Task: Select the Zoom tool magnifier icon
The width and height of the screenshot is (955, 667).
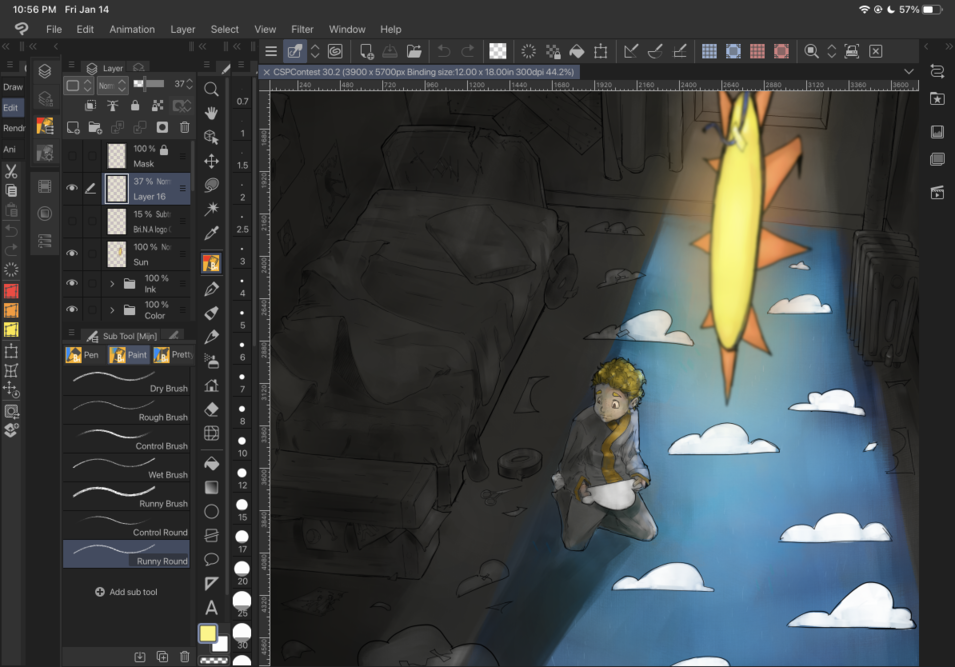Action: (x=211, y=90)
